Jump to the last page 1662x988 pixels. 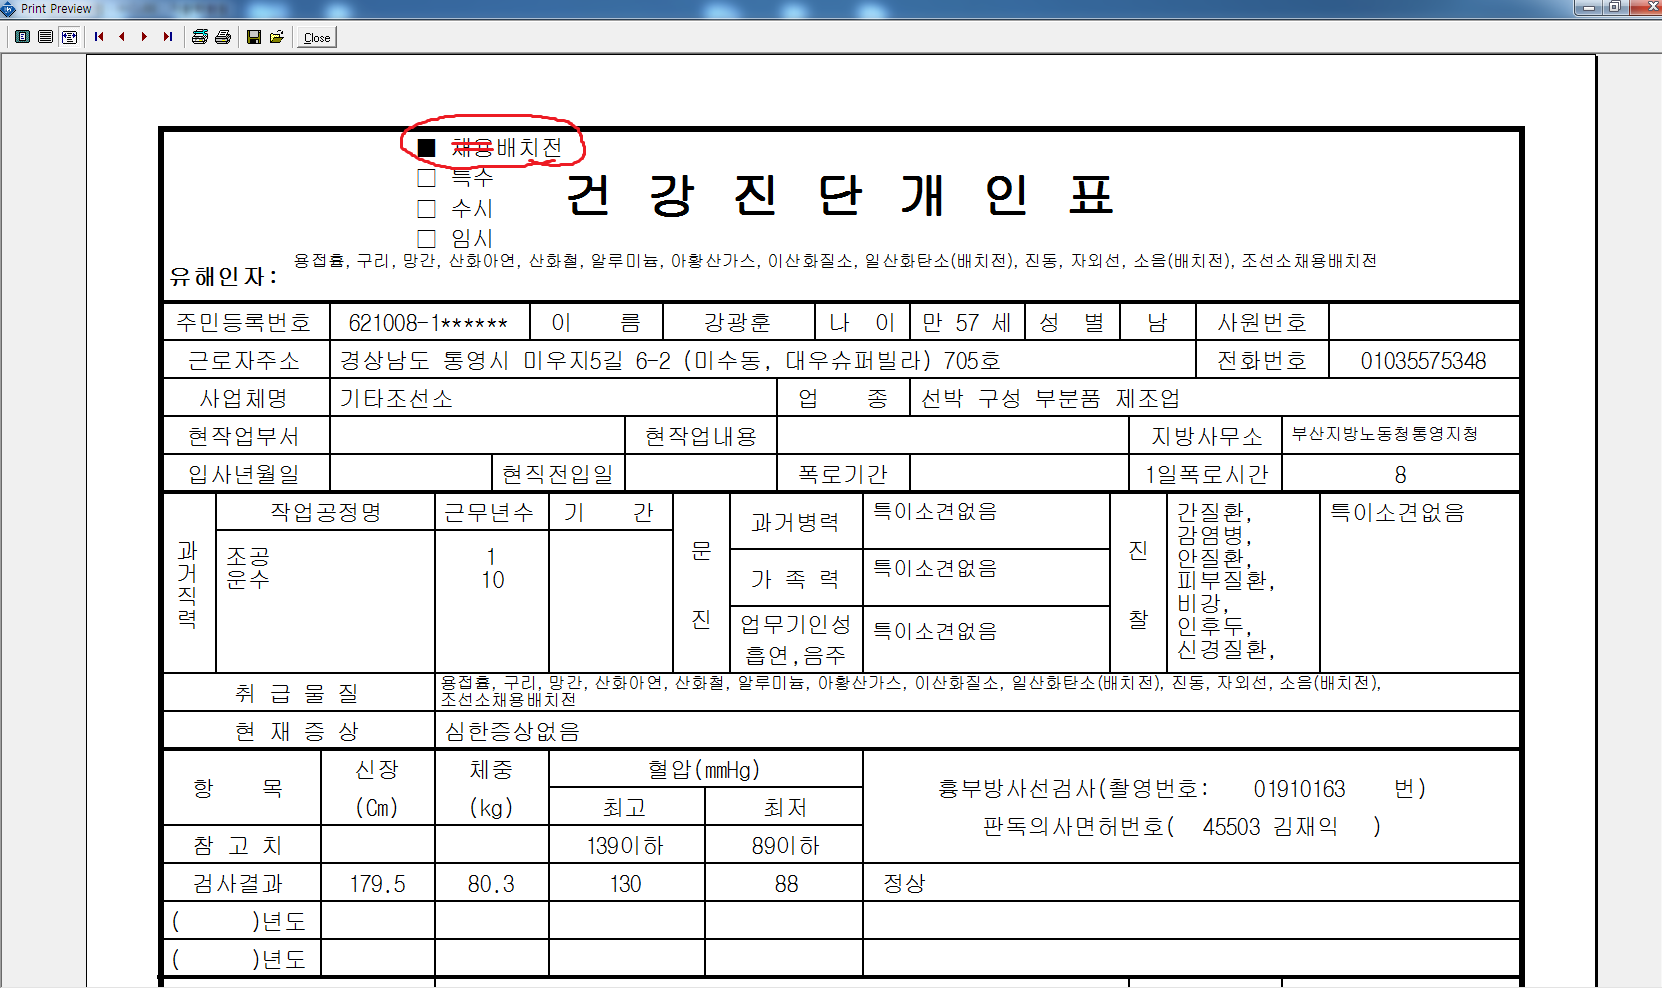168,37
